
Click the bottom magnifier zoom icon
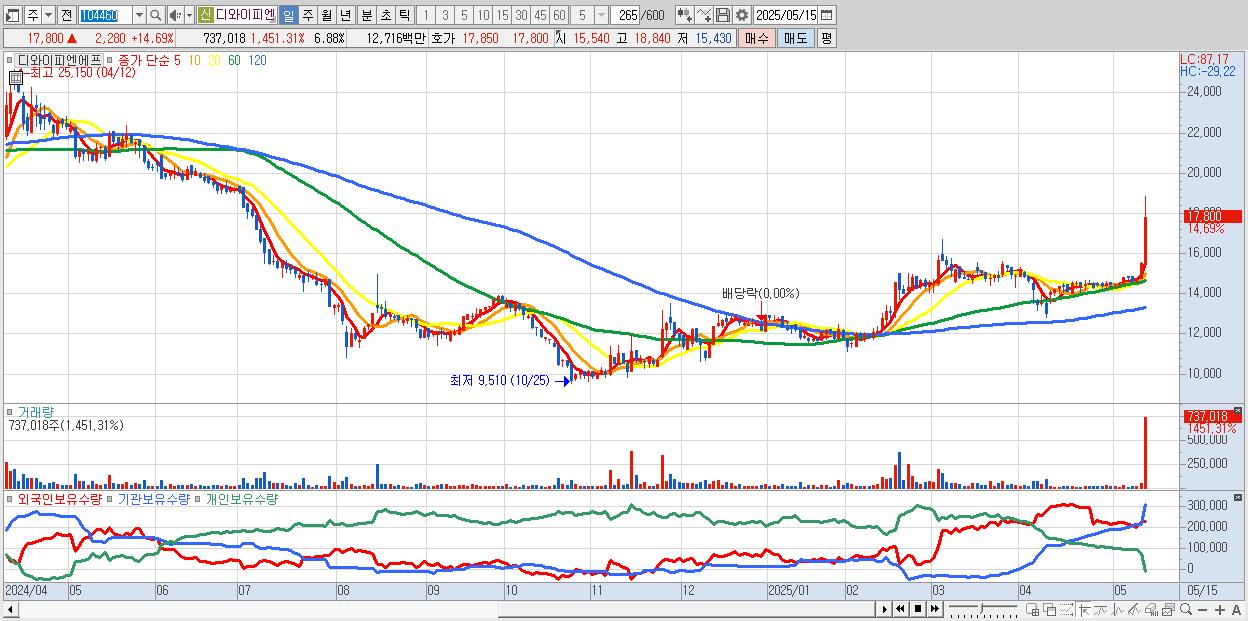tap(1185, 610)
